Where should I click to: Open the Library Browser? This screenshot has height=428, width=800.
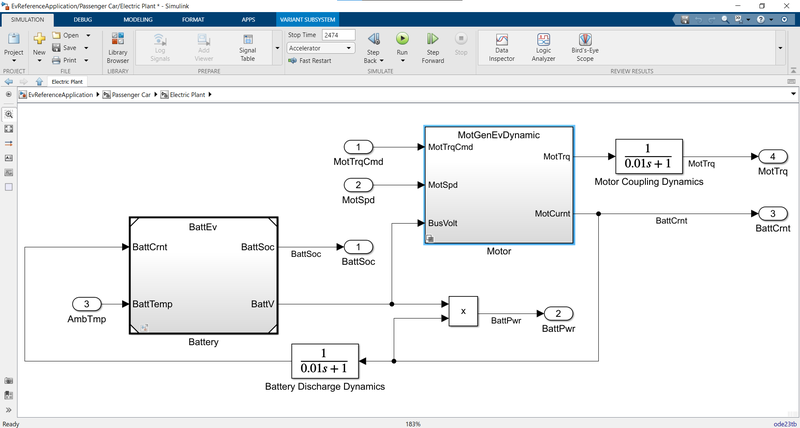(118, 47)
